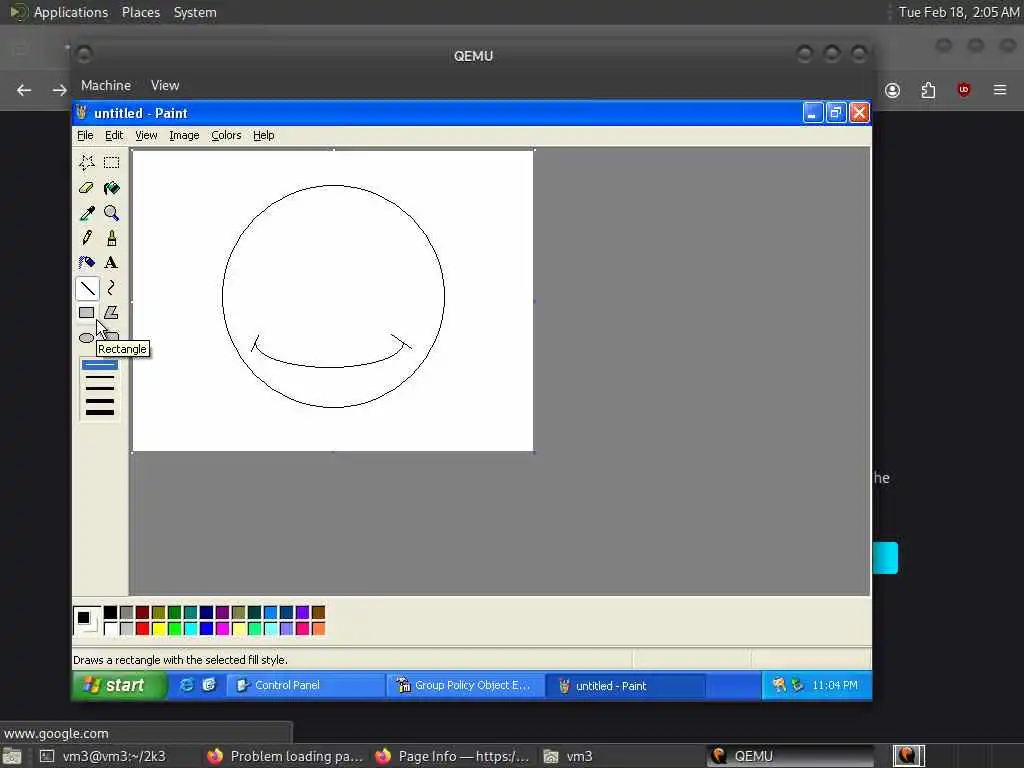Select the magenta palette color
The image size is (1024, 768).
222,628
